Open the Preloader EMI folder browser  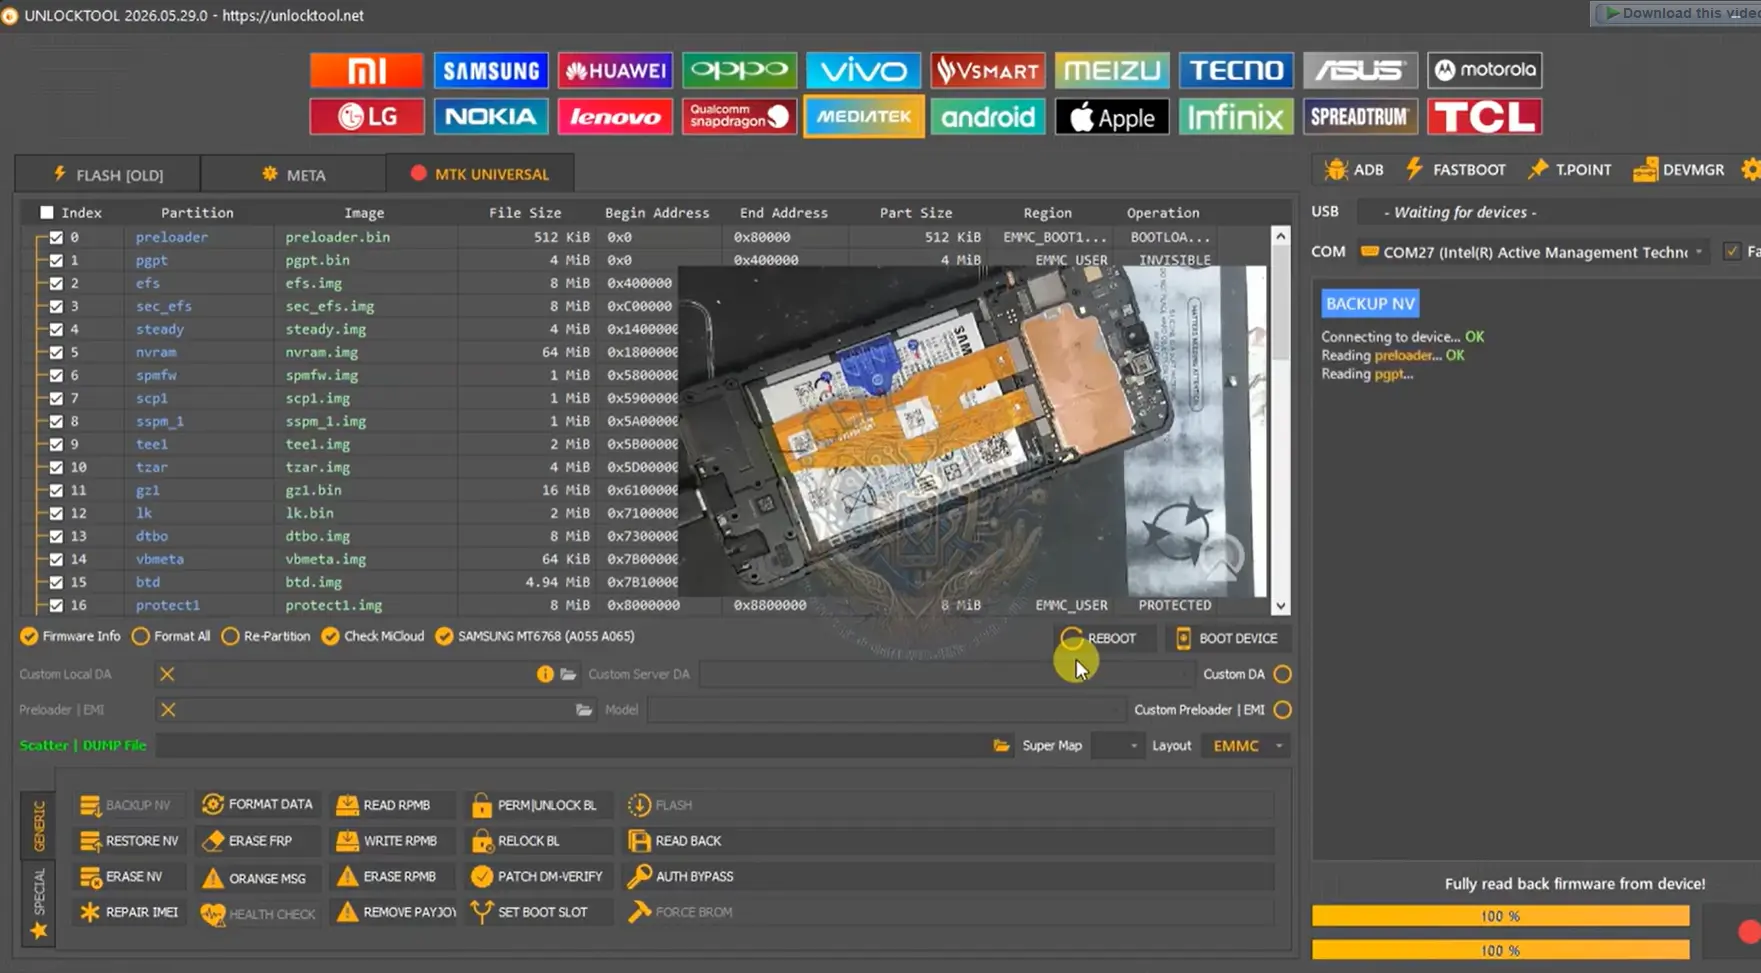pyautogui.click(x=584, y=710)
